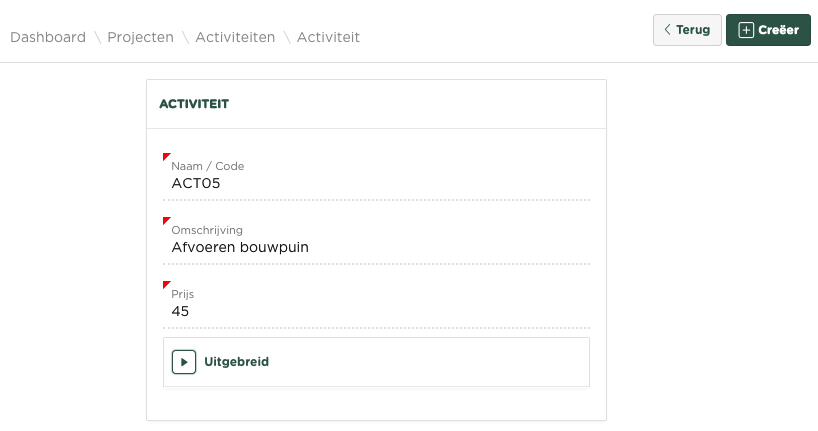This screenshot has height=431, width=818.
Task: Click the Naam / Code label
Action: click(208, 166)
